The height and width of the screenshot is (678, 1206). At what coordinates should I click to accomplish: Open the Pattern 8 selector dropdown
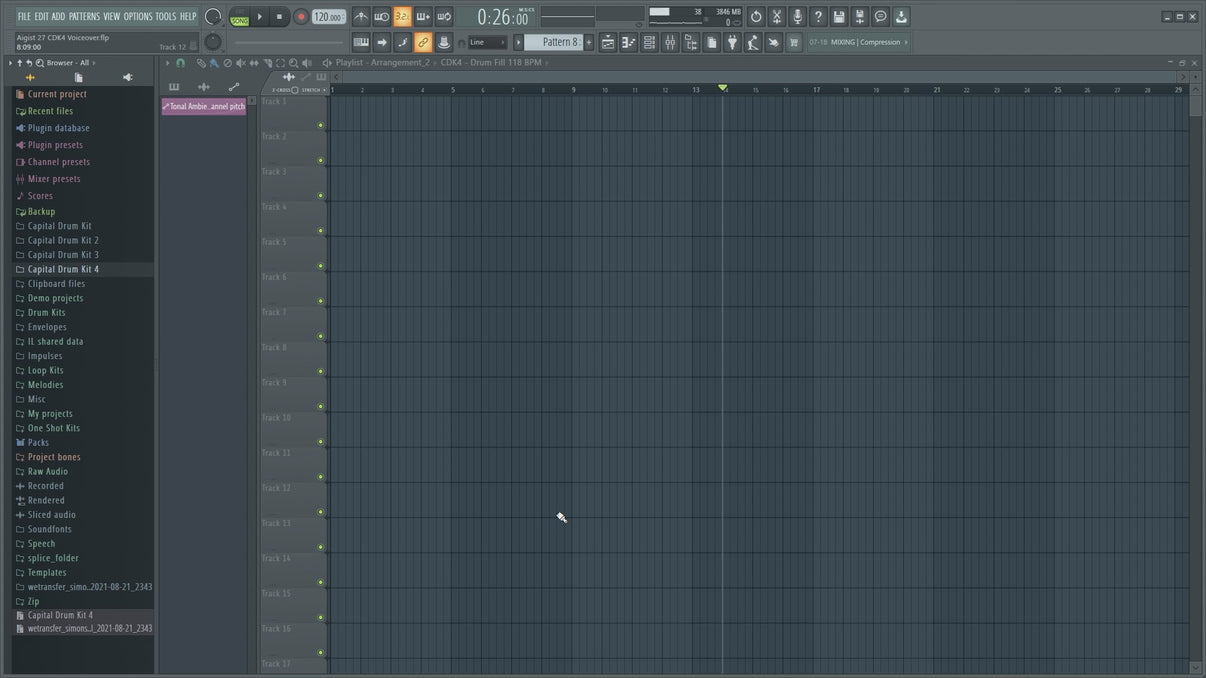(554, 42)
